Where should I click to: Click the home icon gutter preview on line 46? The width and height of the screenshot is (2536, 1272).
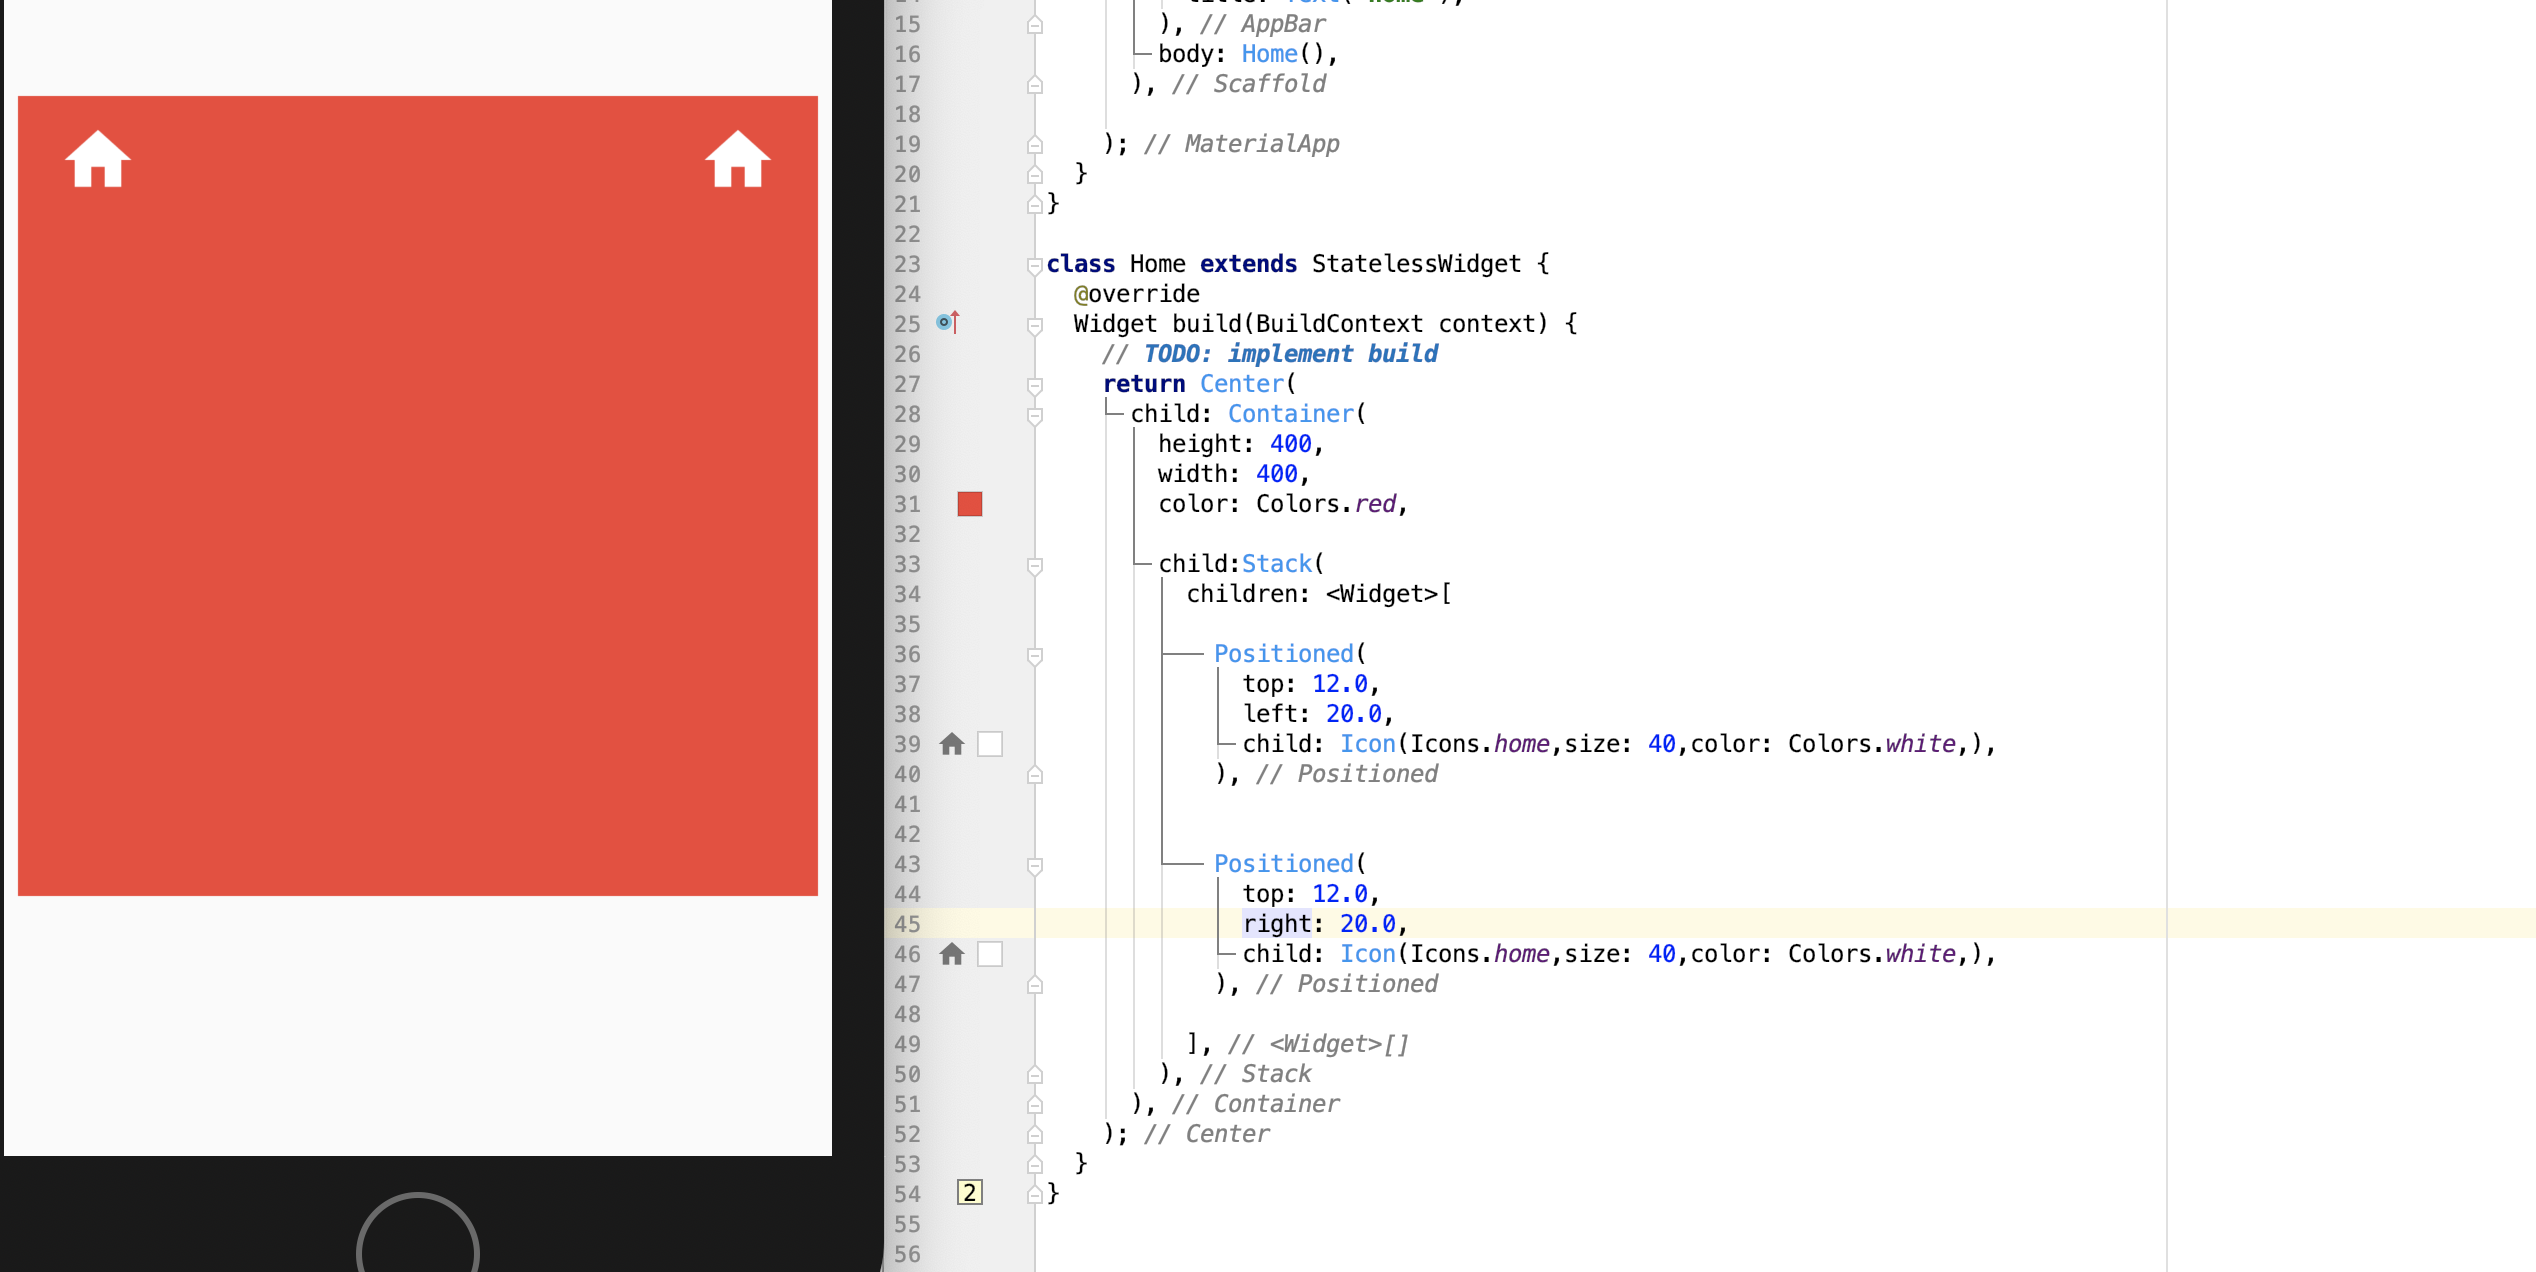tap(952, 954)
